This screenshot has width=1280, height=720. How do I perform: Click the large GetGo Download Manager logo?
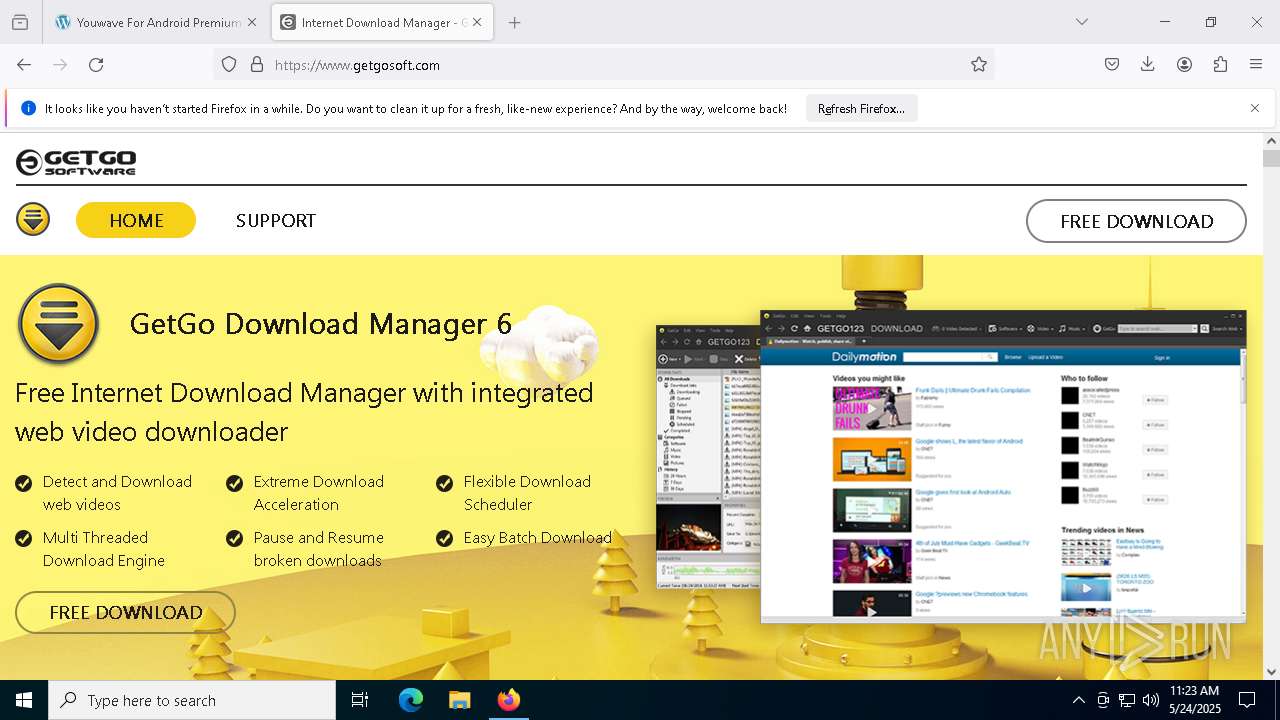(58, 324)
